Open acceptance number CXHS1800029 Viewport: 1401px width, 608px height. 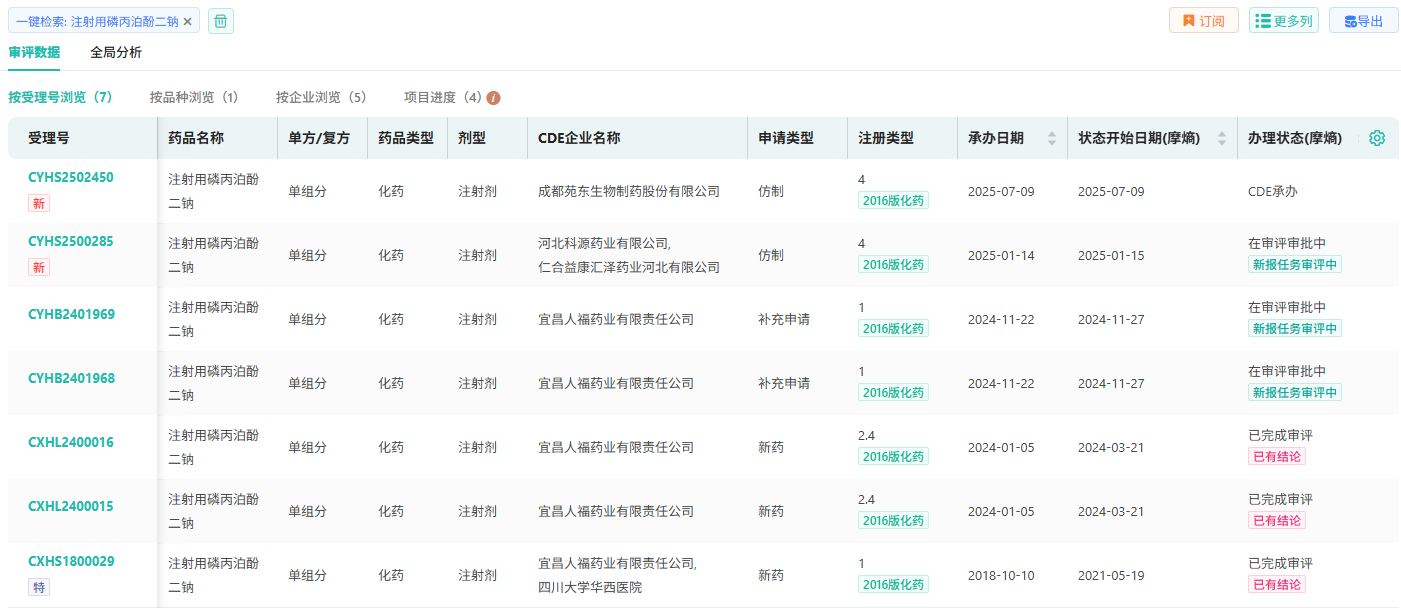pyautogui.click(x=71, y=561)
